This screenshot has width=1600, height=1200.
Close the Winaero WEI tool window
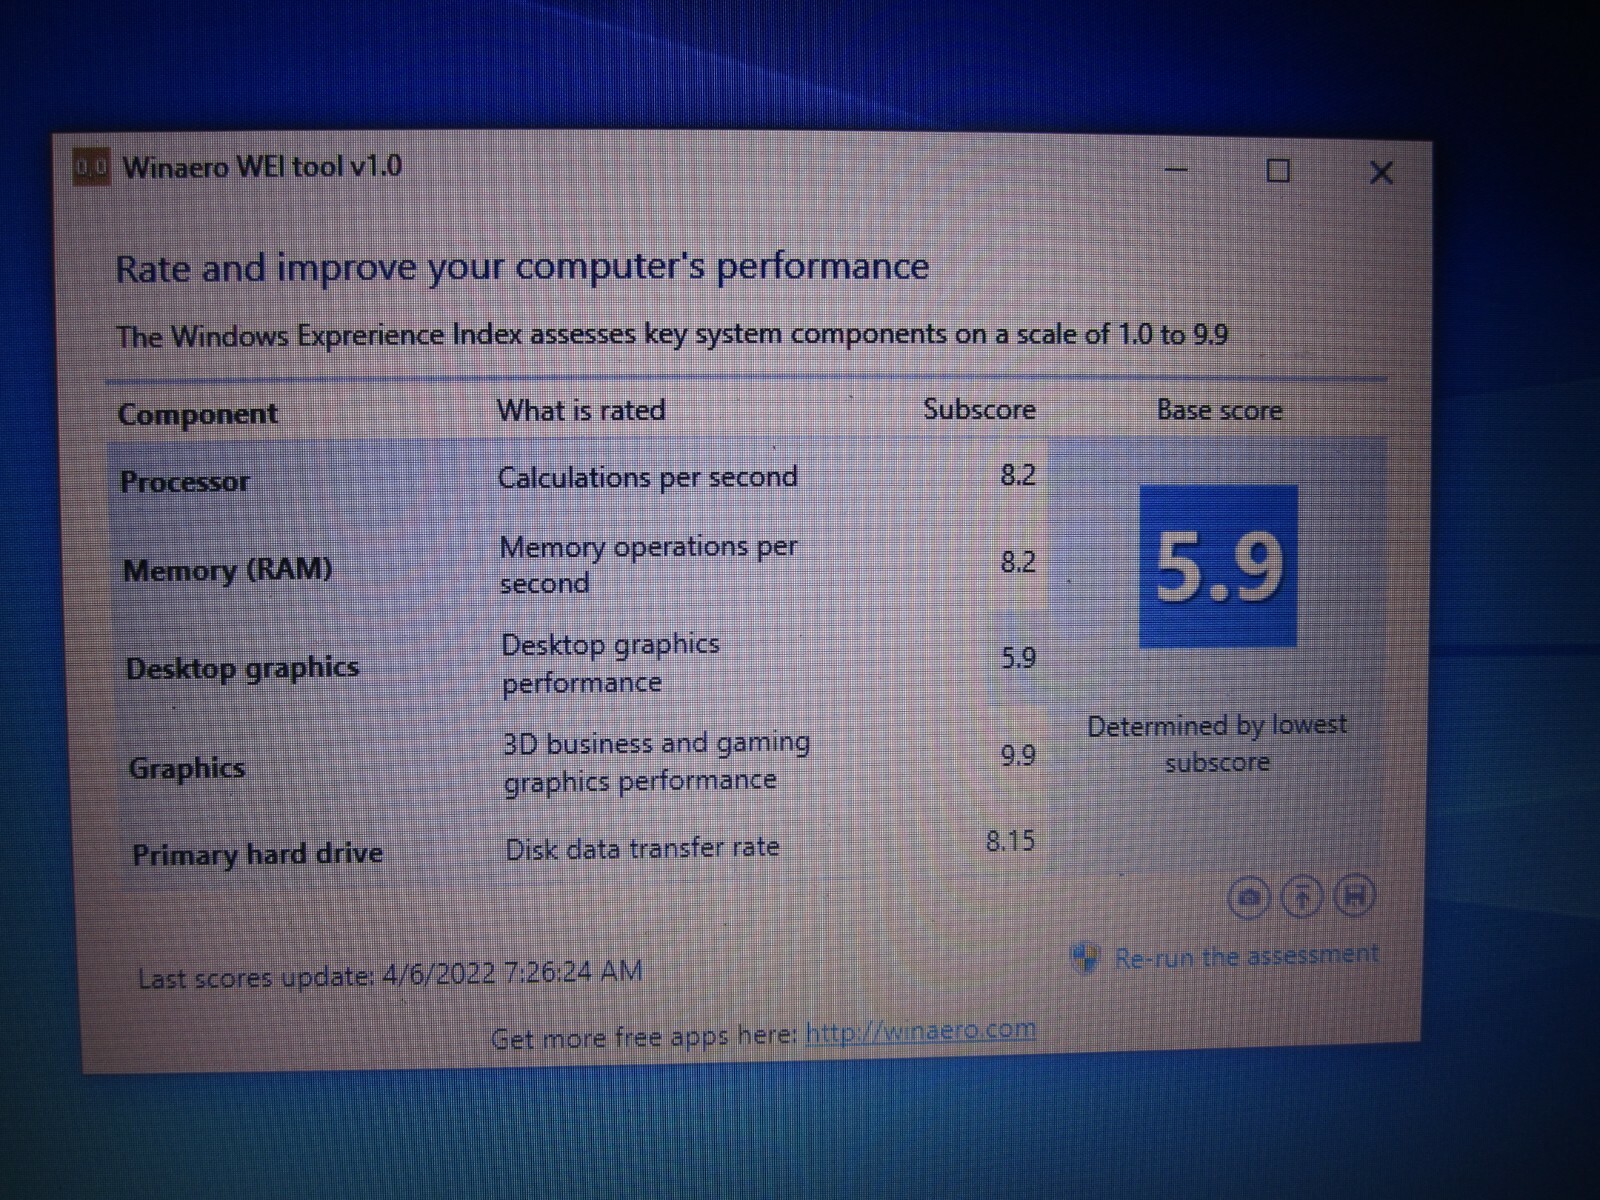click(1381, 173)
